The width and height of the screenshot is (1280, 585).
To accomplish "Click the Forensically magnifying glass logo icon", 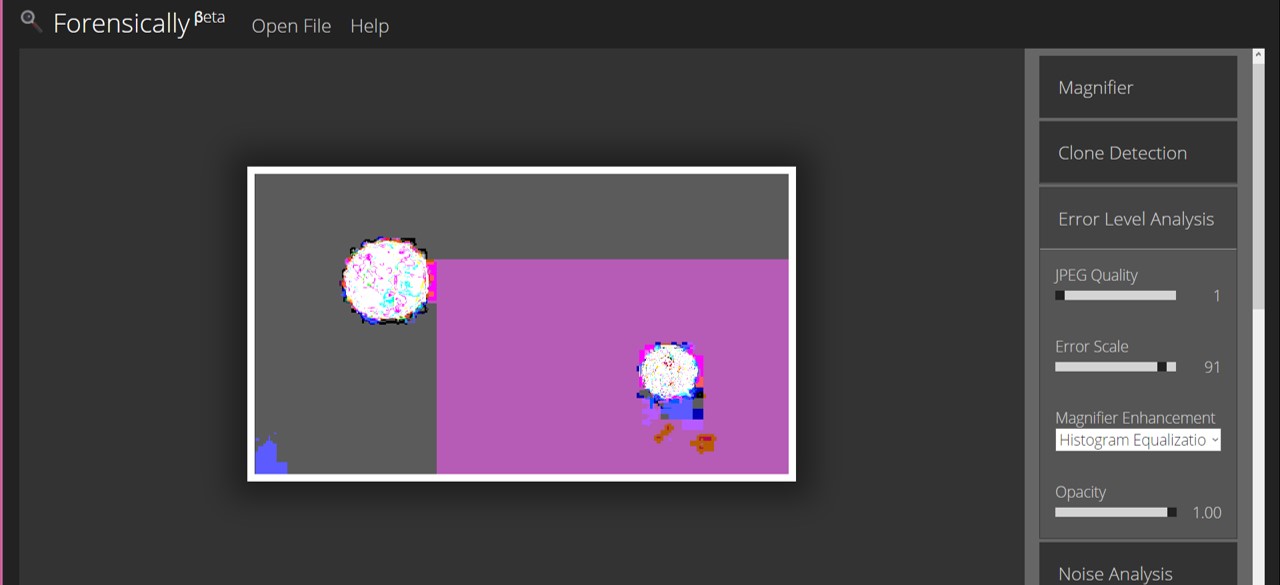I will pos(31,21).
